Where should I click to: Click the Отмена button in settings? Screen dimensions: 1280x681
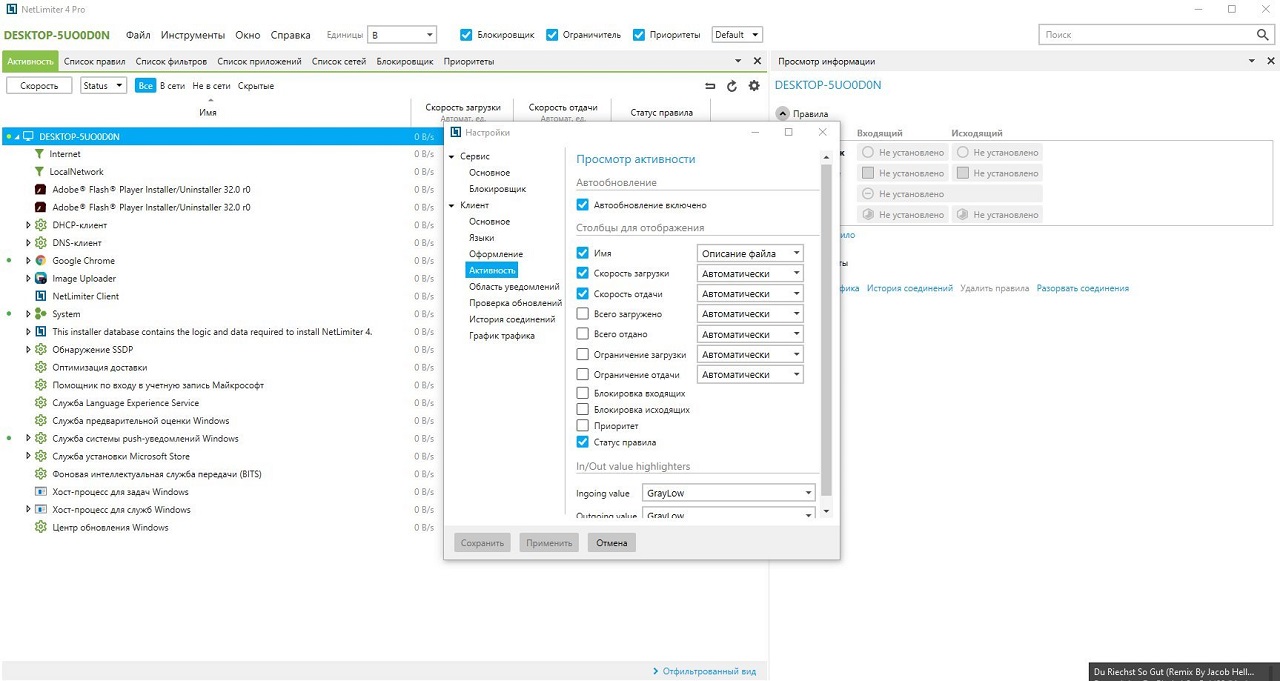pos(611,543)
